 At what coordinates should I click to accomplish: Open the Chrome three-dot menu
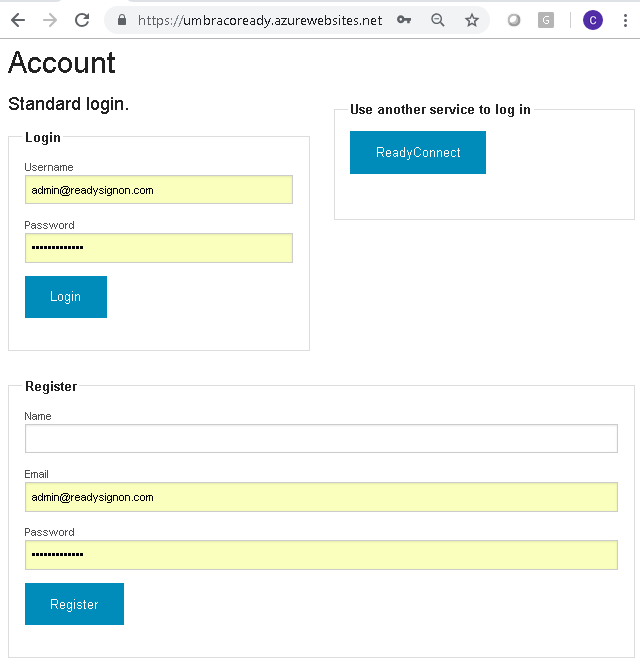click(625, 20)
